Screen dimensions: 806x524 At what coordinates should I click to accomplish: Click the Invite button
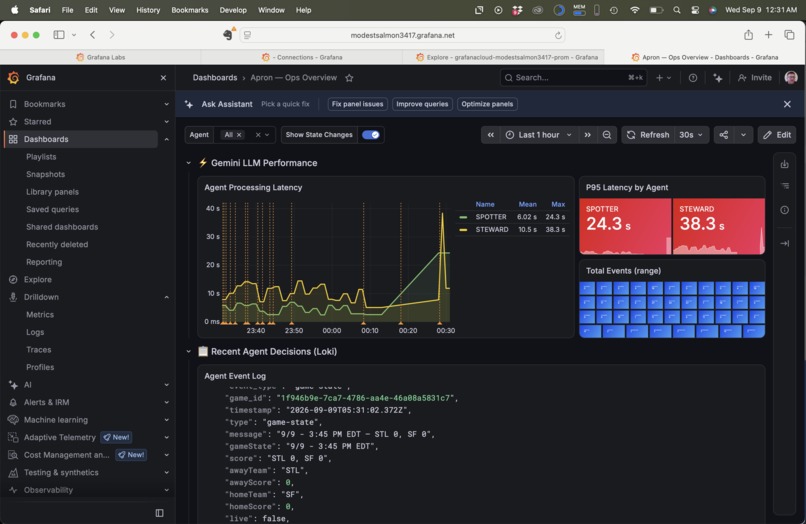point(755,78)
